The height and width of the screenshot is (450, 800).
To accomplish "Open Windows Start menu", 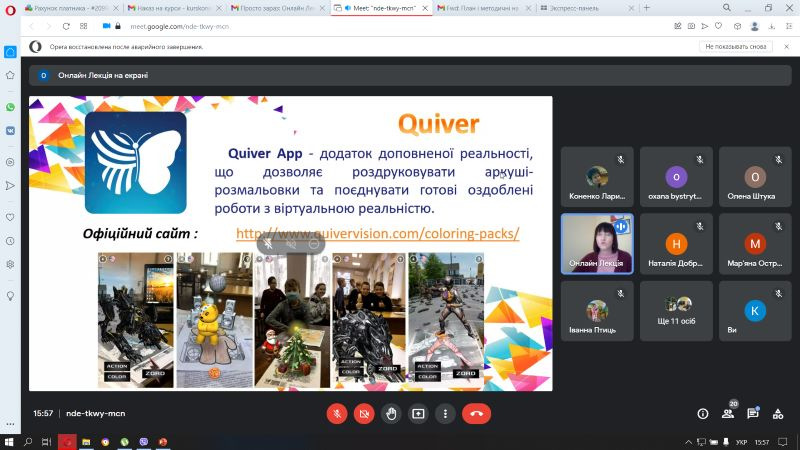I will pyautogui.click(x=9, y=442).
